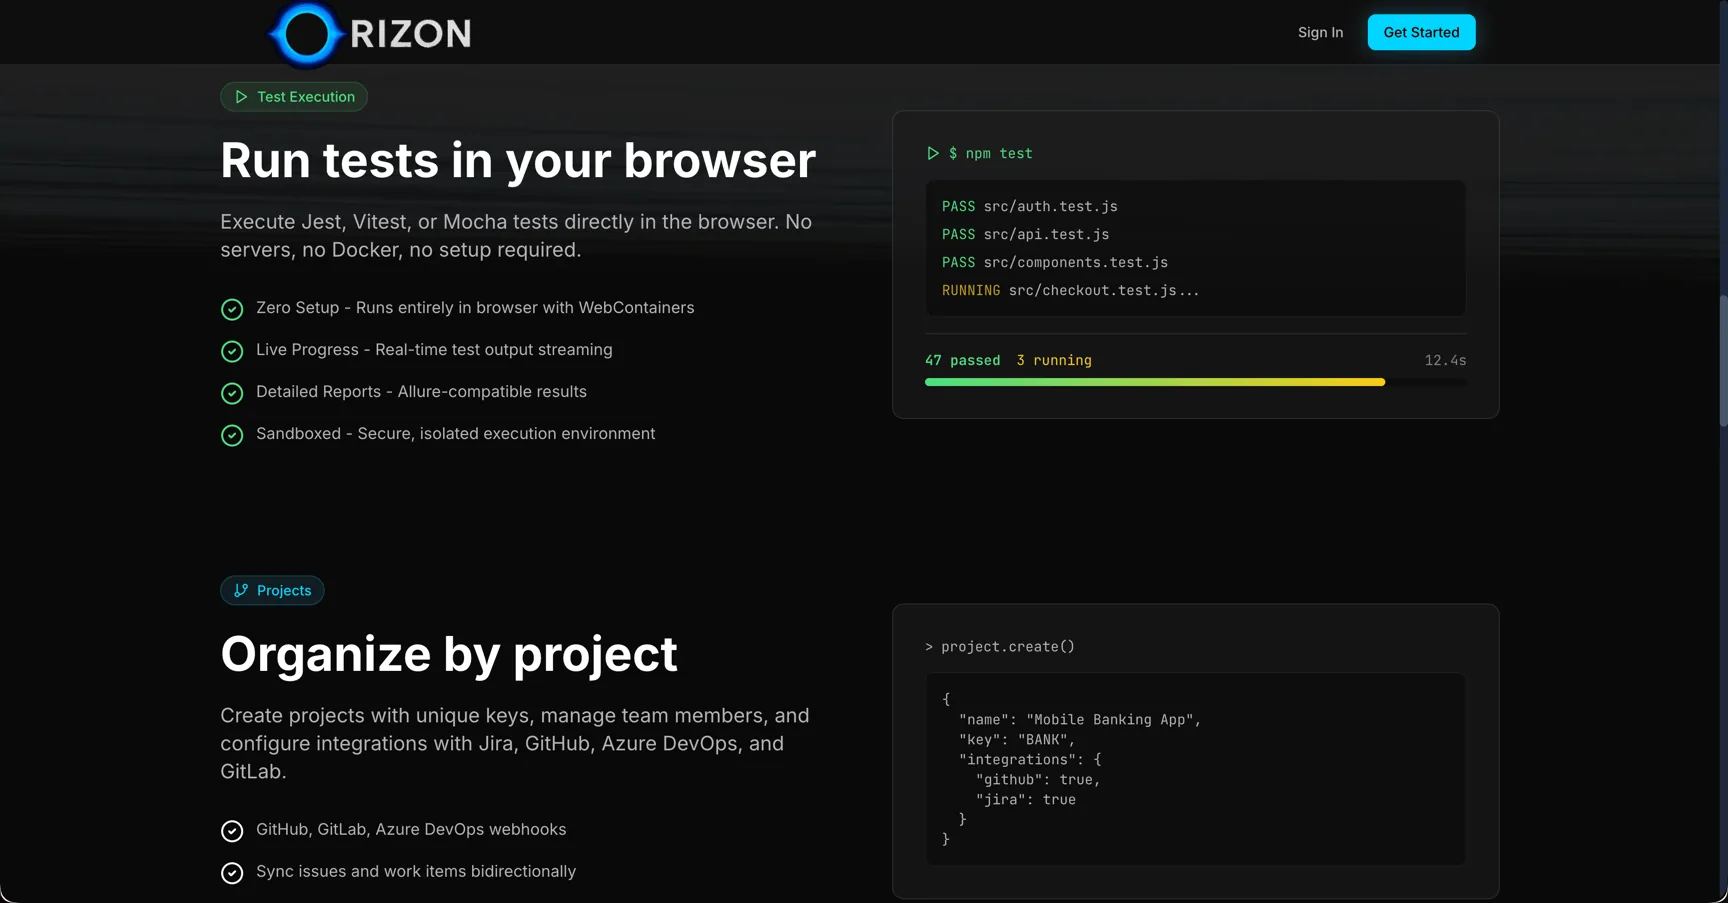This screenshot has width=1728, height=903.
Task: Click the RUNNING status for checkout.test.js
Action: coord(970,290)
